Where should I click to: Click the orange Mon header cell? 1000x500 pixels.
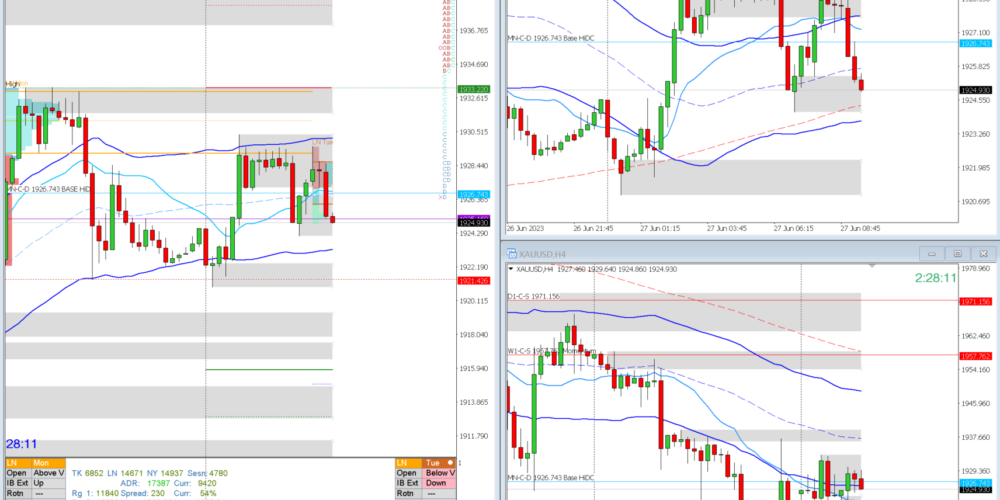click(x=48, y=463)
